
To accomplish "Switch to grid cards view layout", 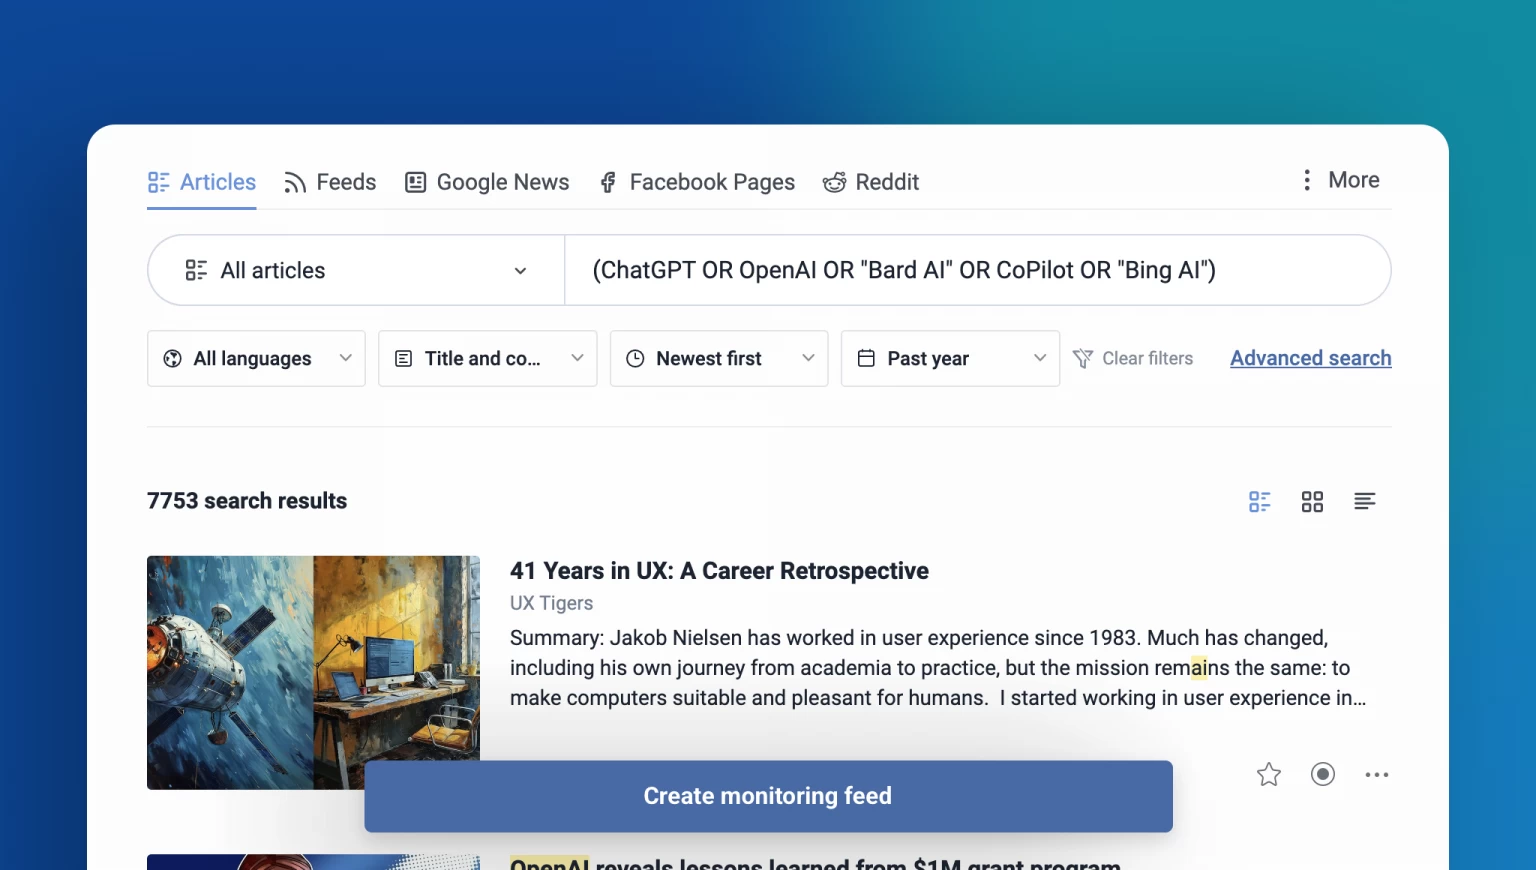I will 1312,502.
